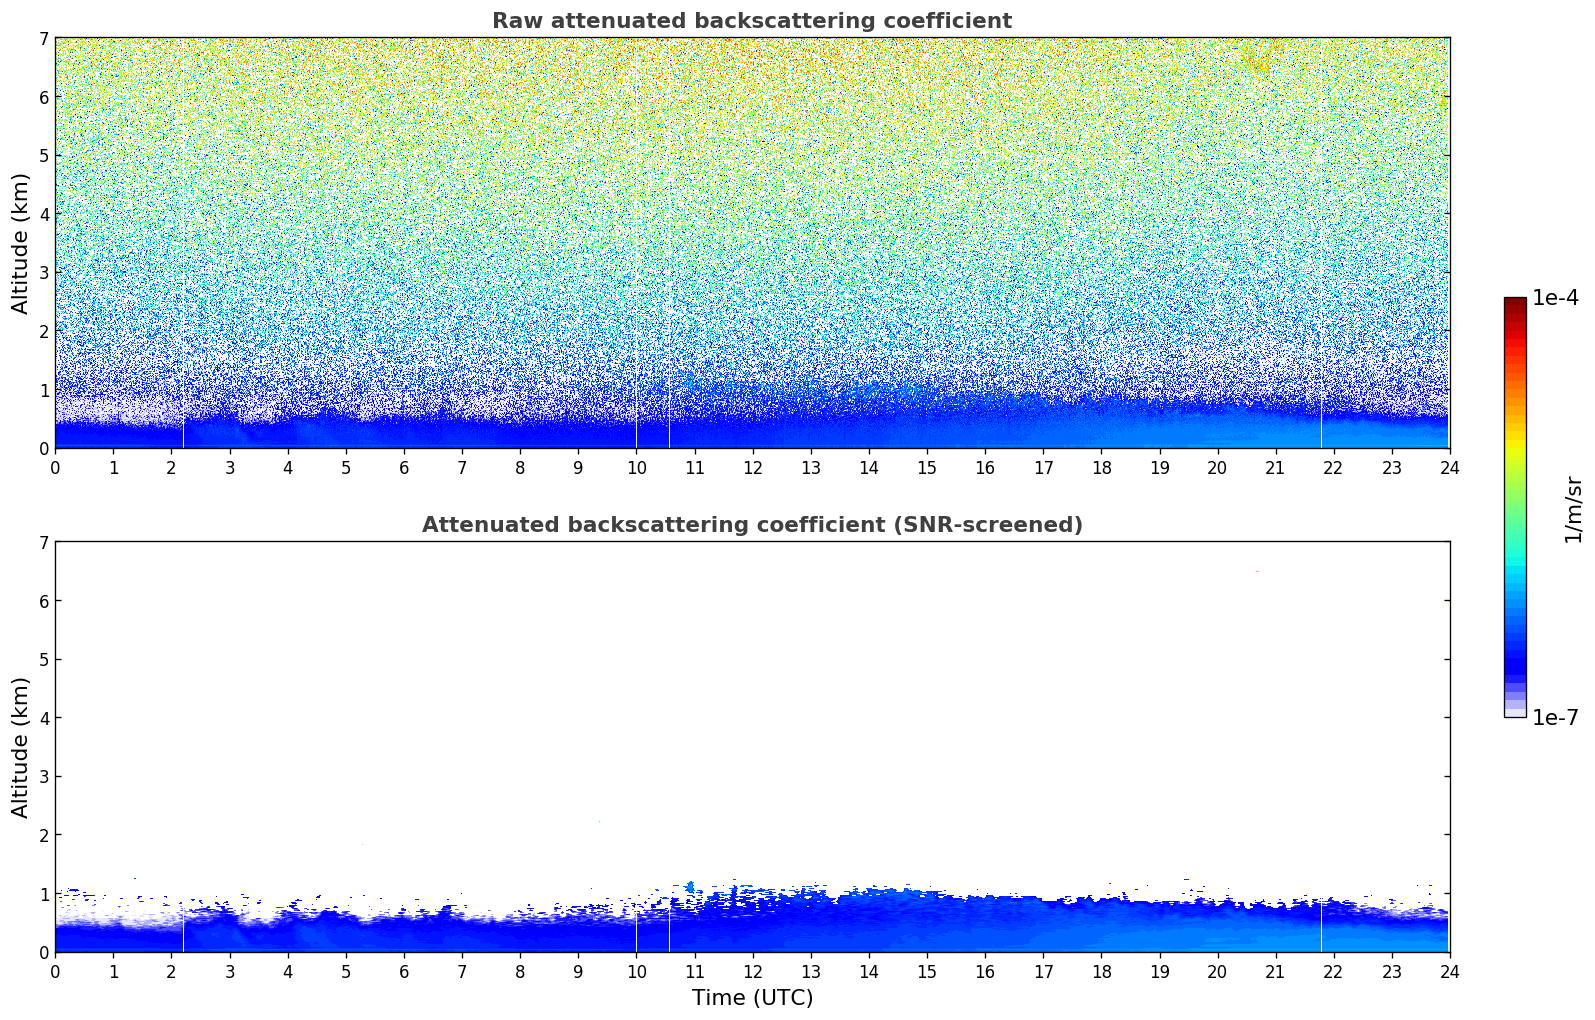Click the 'Time (UTC)' axis label
This screenshot has width=1595, height=1020.
pyautogui.click(x=752, y=998)
